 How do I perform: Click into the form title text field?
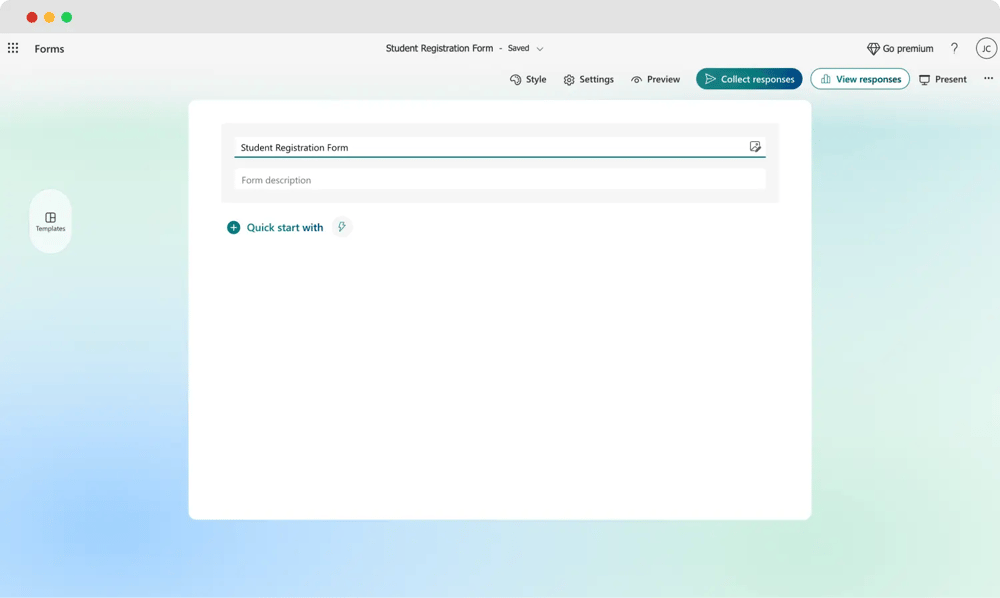point(480,147)
